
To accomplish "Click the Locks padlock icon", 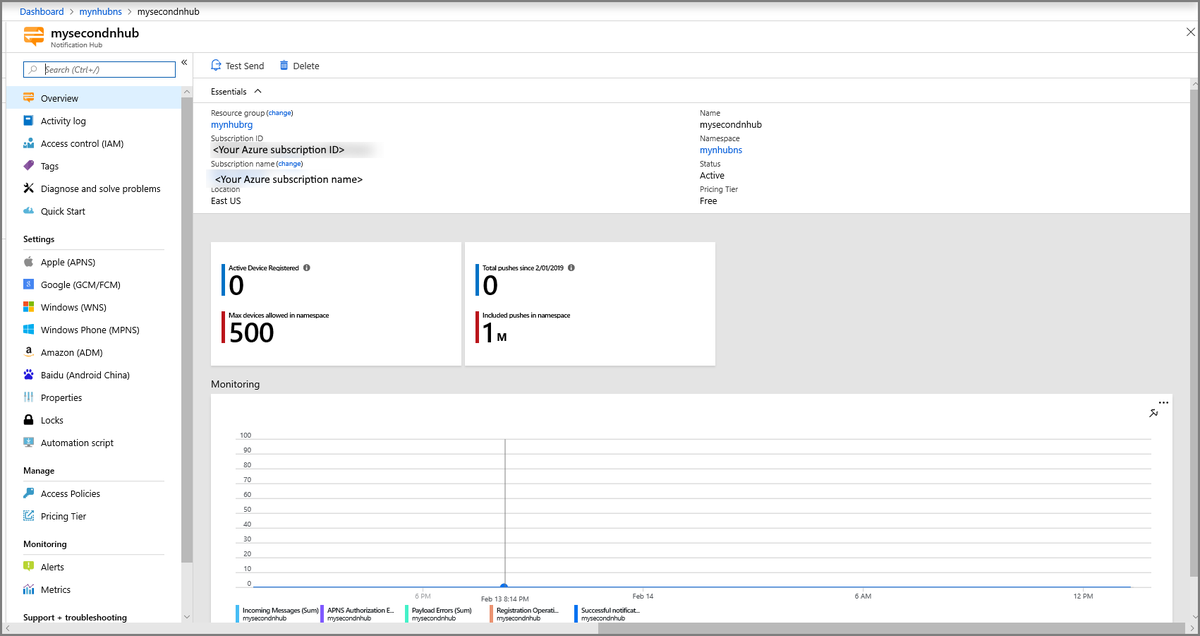I will click(29, 420).
